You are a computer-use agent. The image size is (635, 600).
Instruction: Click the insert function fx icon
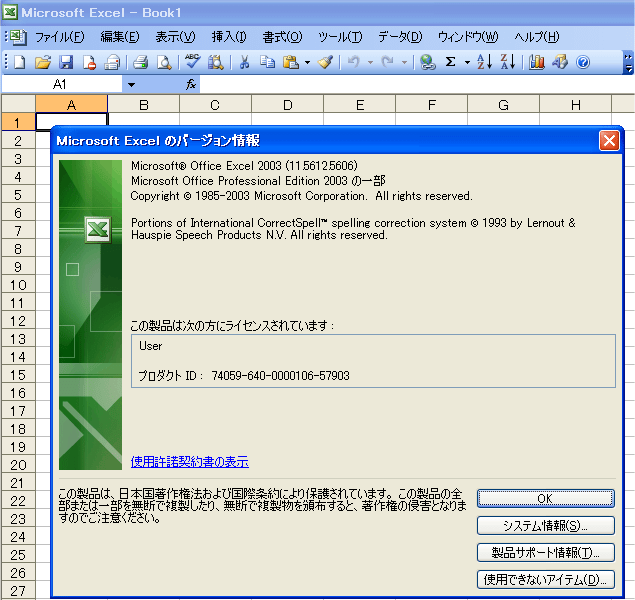coord(191,84)
